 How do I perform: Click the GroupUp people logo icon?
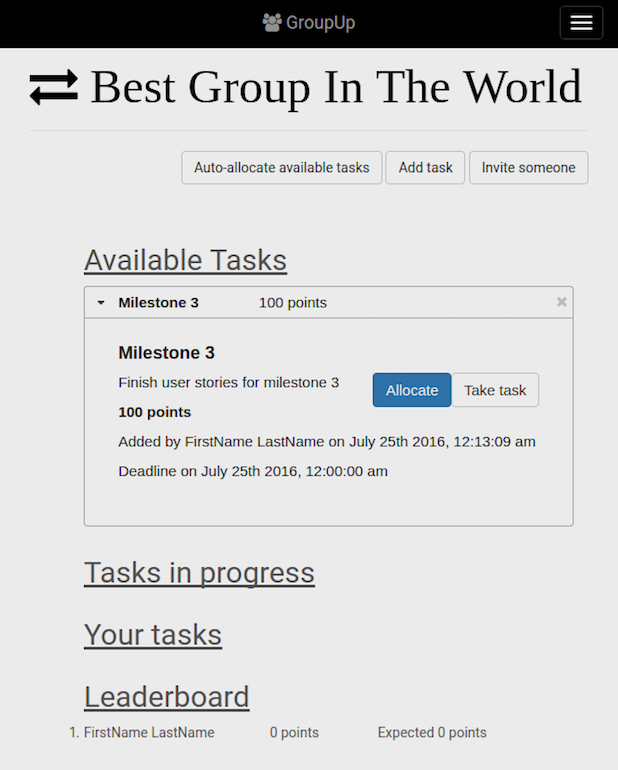(272, 23)
